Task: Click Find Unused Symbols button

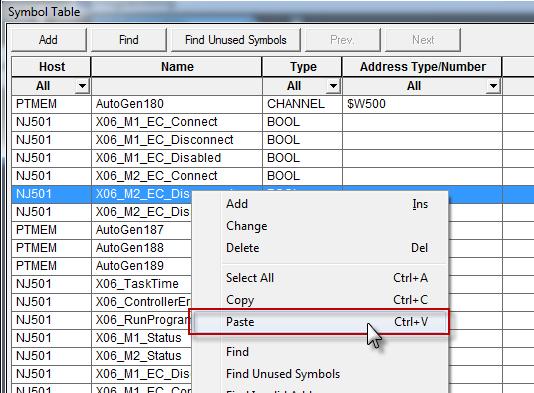Action: pyautogui.click(x=236, y=40)
